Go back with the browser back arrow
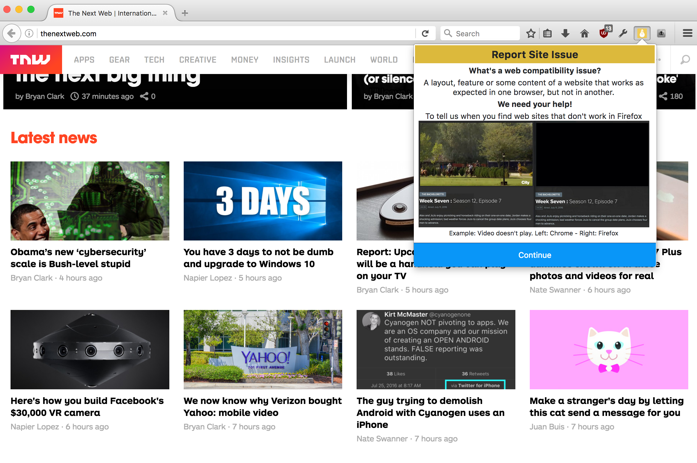697x463 pixels. click(12, 33)
